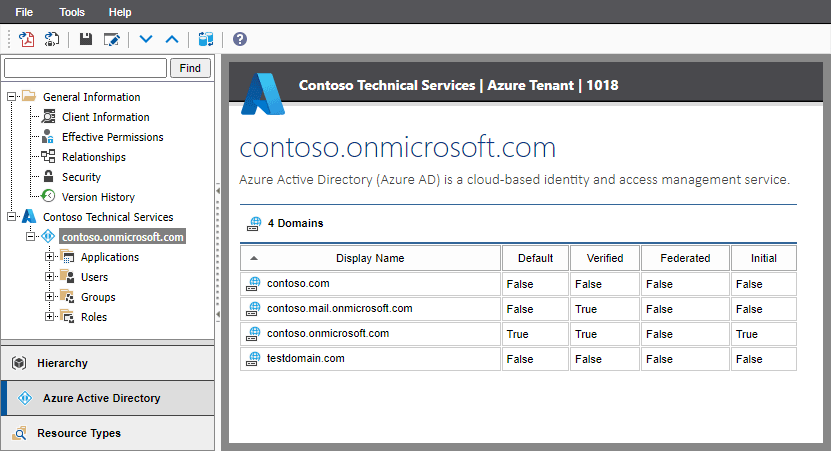Image resolution: width=831 pixels, height=451 pixels.
Task: Expand the Applications tree node
Action: point(49,257)
